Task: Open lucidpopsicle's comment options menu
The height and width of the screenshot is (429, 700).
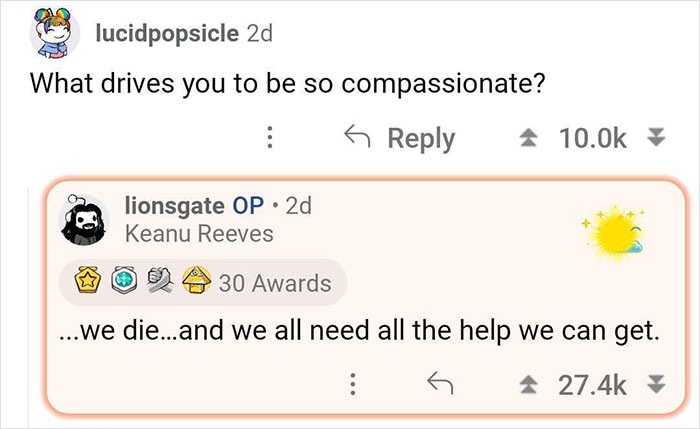Action: coord(269,139)
